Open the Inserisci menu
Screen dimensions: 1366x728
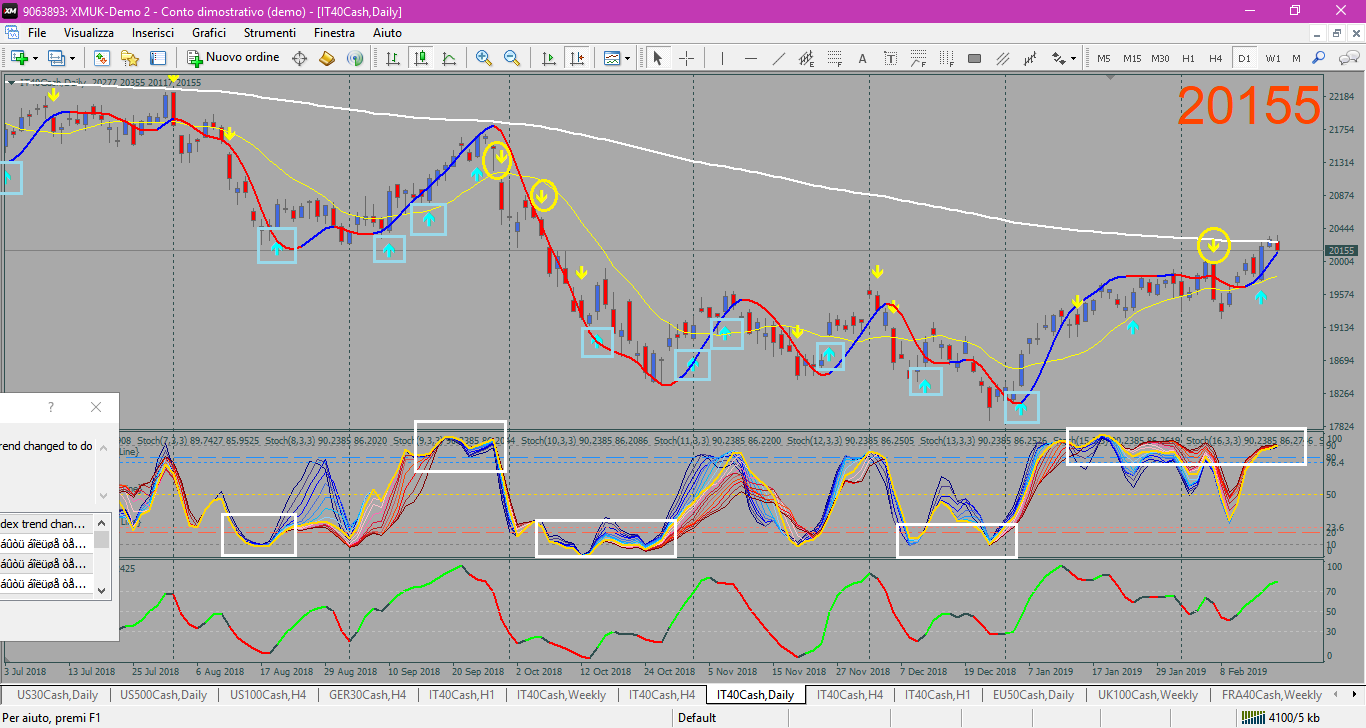tap(153, 33)
